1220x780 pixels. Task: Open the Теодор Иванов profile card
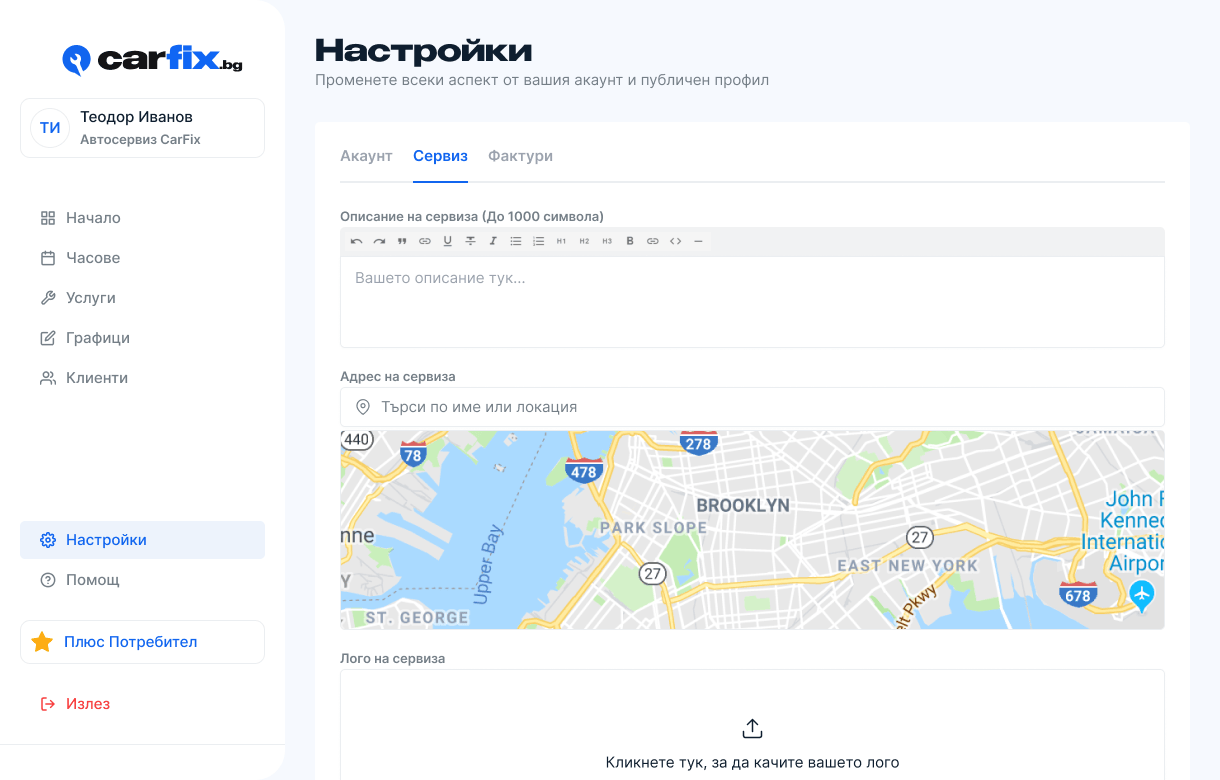[x=142, y=128]
